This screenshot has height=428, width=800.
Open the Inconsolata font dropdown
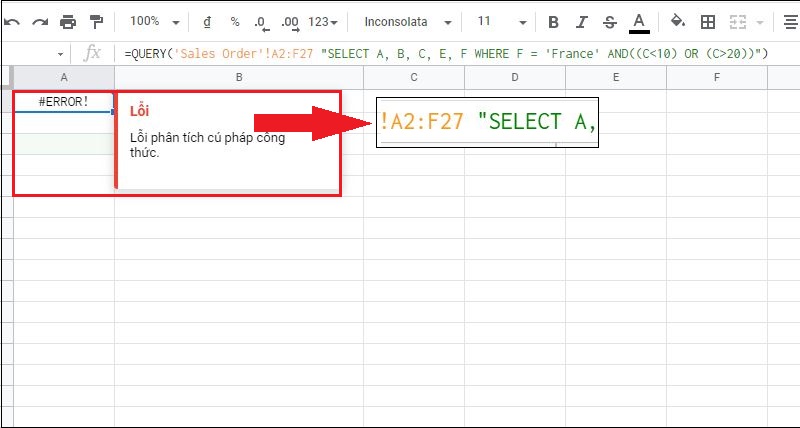(408, 22)
